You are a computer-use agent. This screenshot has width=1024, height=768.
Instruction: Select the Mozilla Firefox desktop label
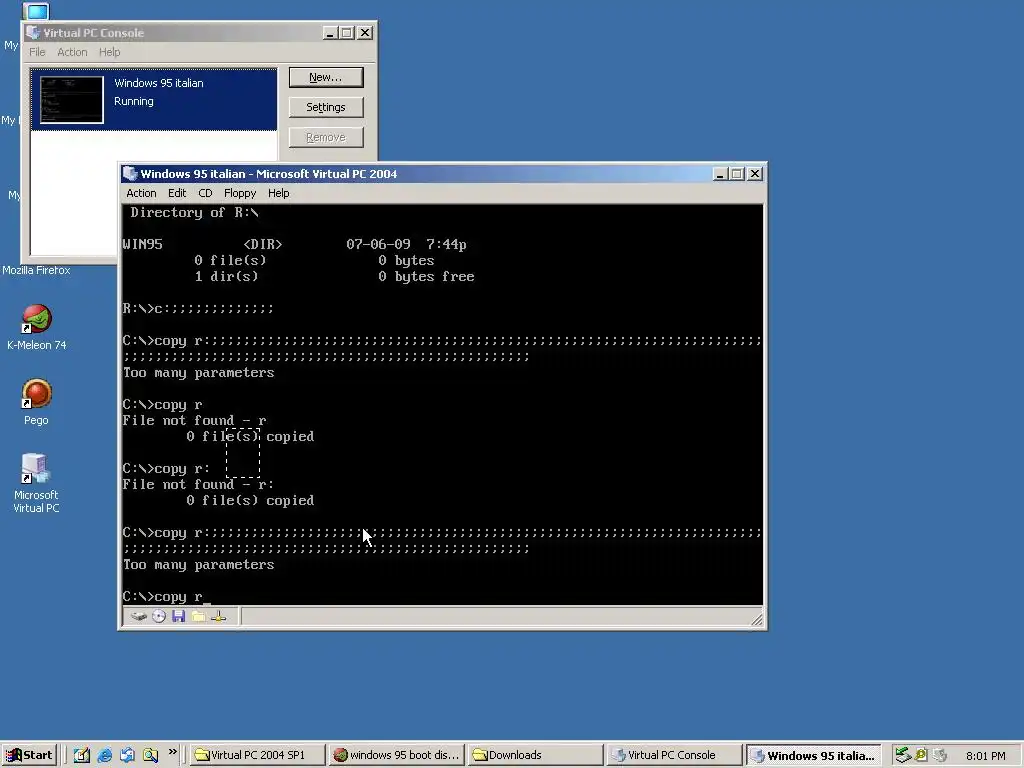pyautogui.click(x=36, y=270)
